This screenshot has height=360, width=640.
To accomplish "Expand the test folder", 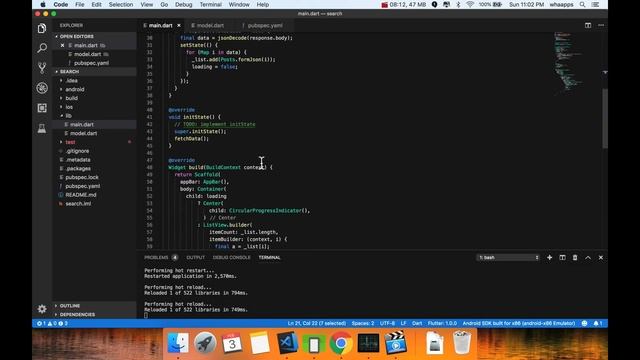I will click(70, 142).
